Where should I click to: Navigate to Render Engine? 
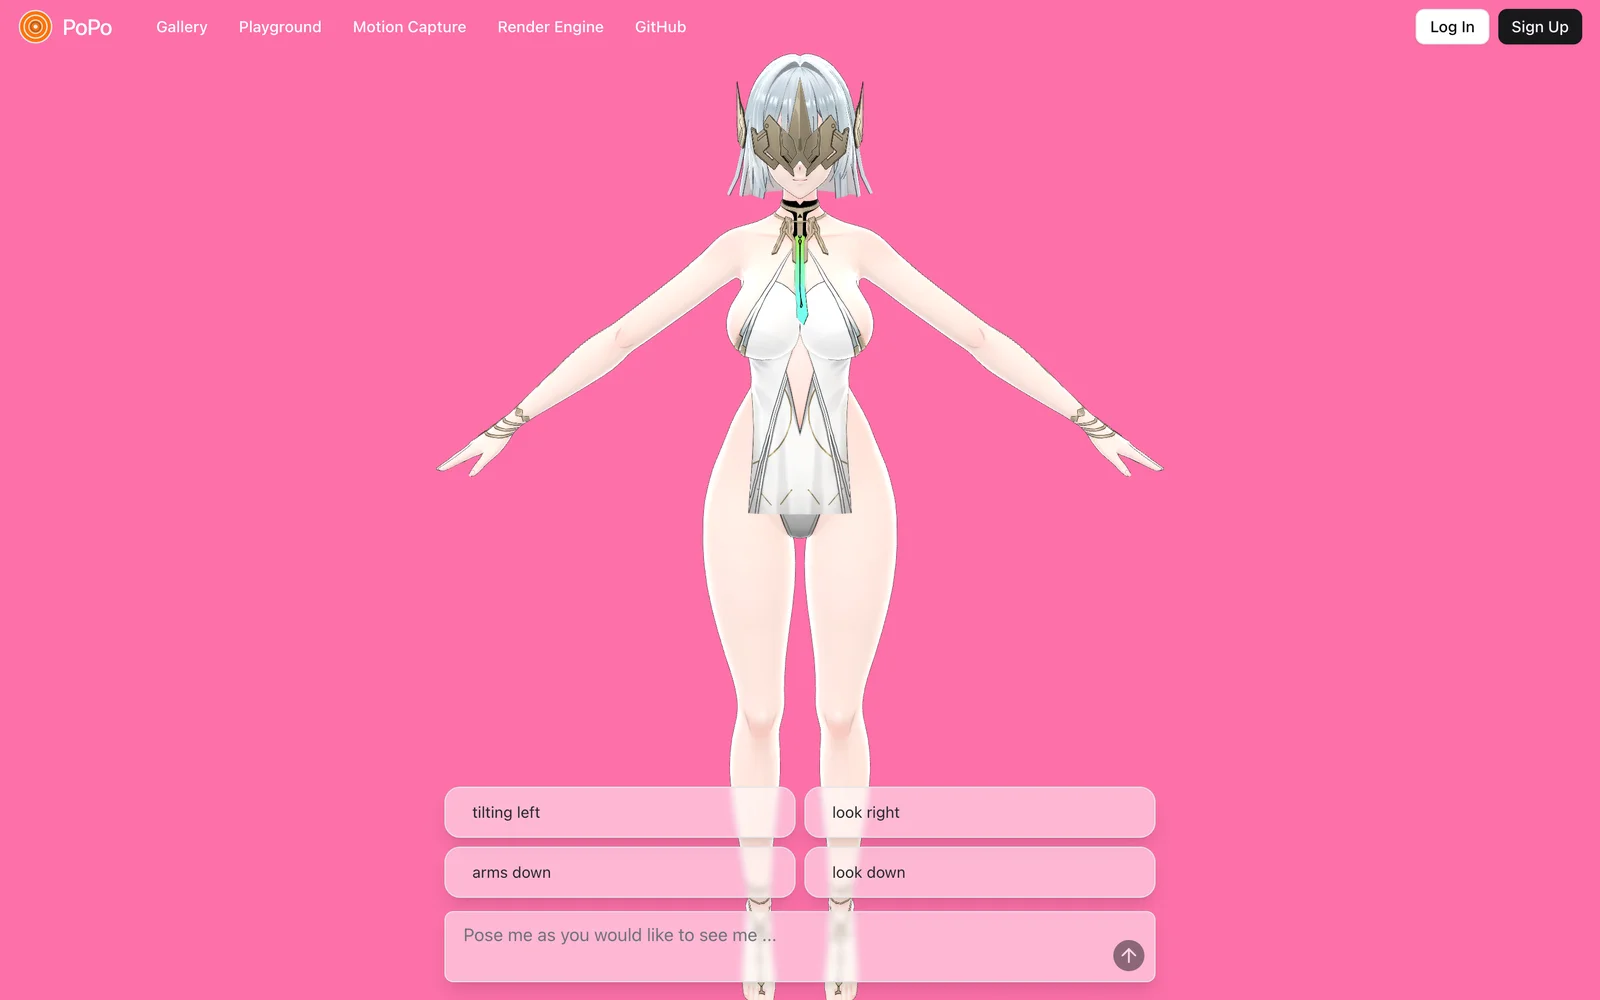coord(550,27)
